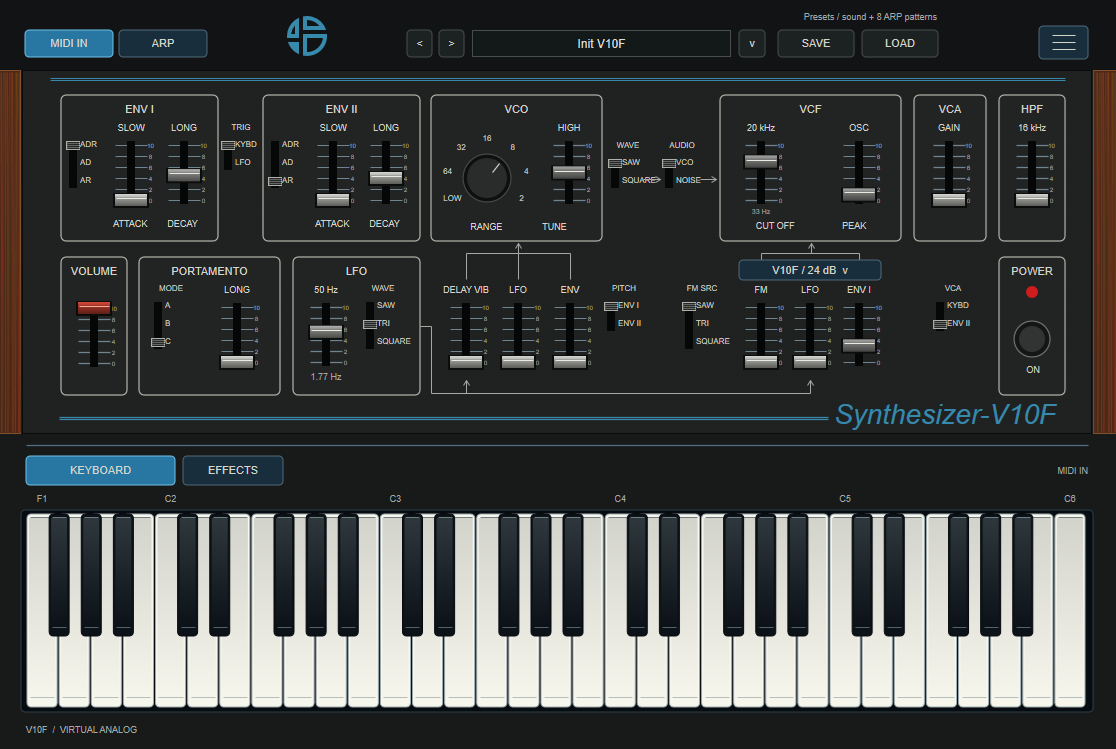Click VCF modulation LFO slider handle
The image size is (1116, 749).
click(810, 362)
